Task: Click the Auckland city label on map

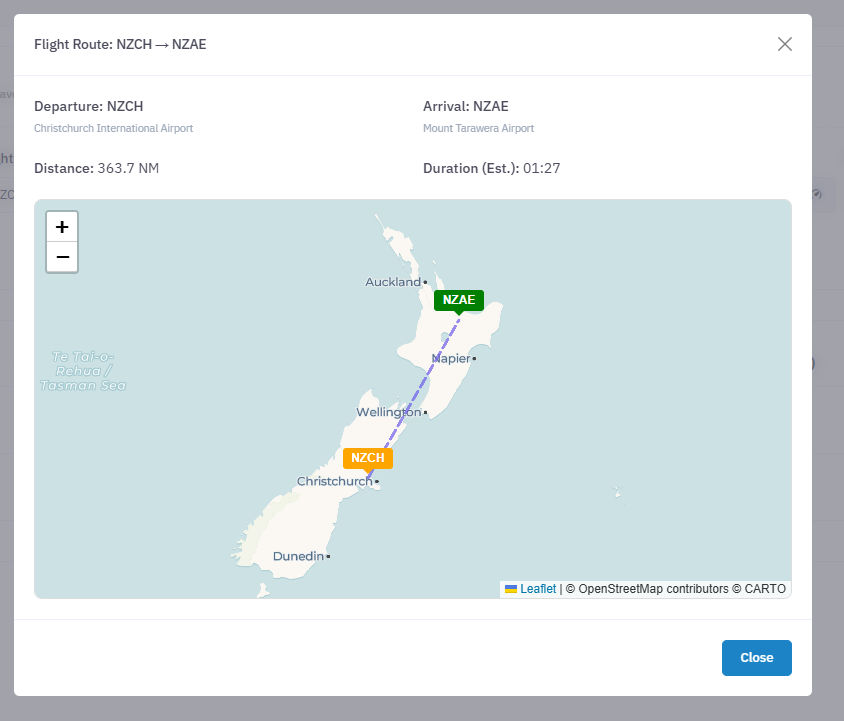Action: (393, 282)
